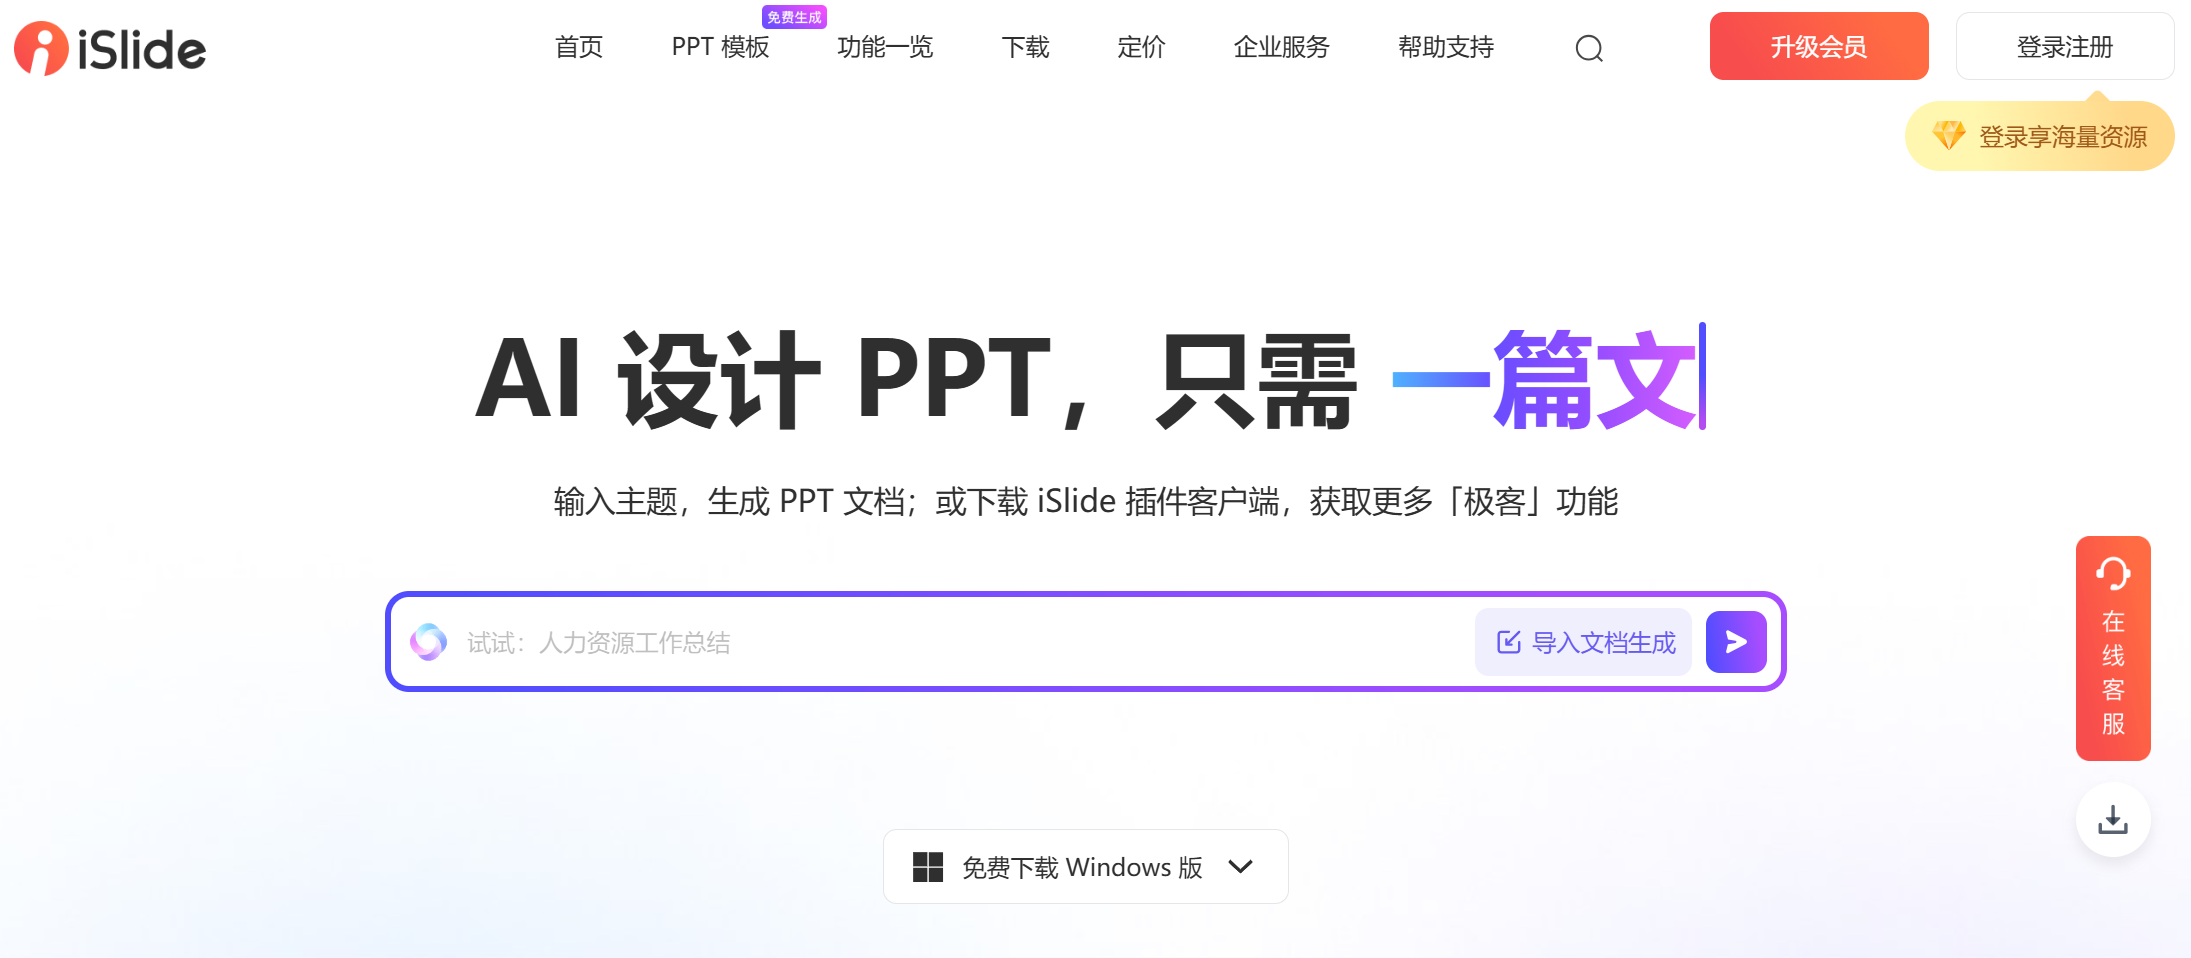This screenshot has height=958, width=2191.
Task: Click the 升级会员 button
Action: tap(1819, 46)
